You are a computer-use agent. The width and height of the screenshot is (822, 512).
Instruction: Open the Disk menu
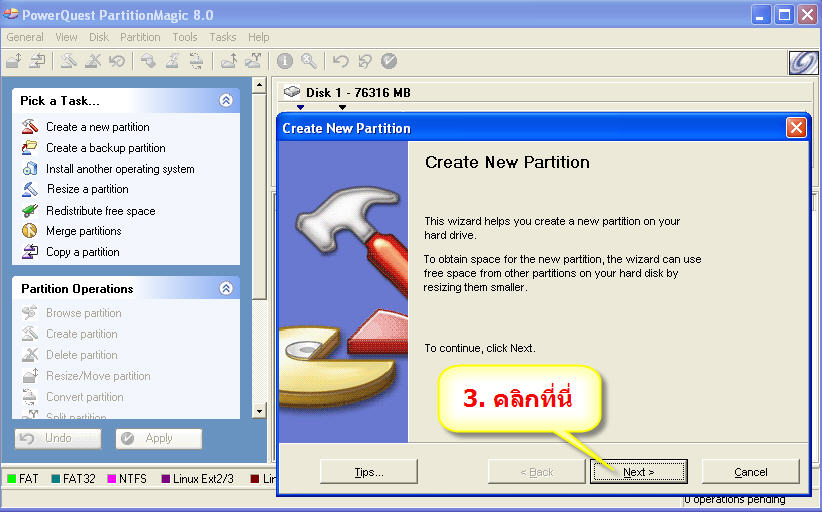99,37
